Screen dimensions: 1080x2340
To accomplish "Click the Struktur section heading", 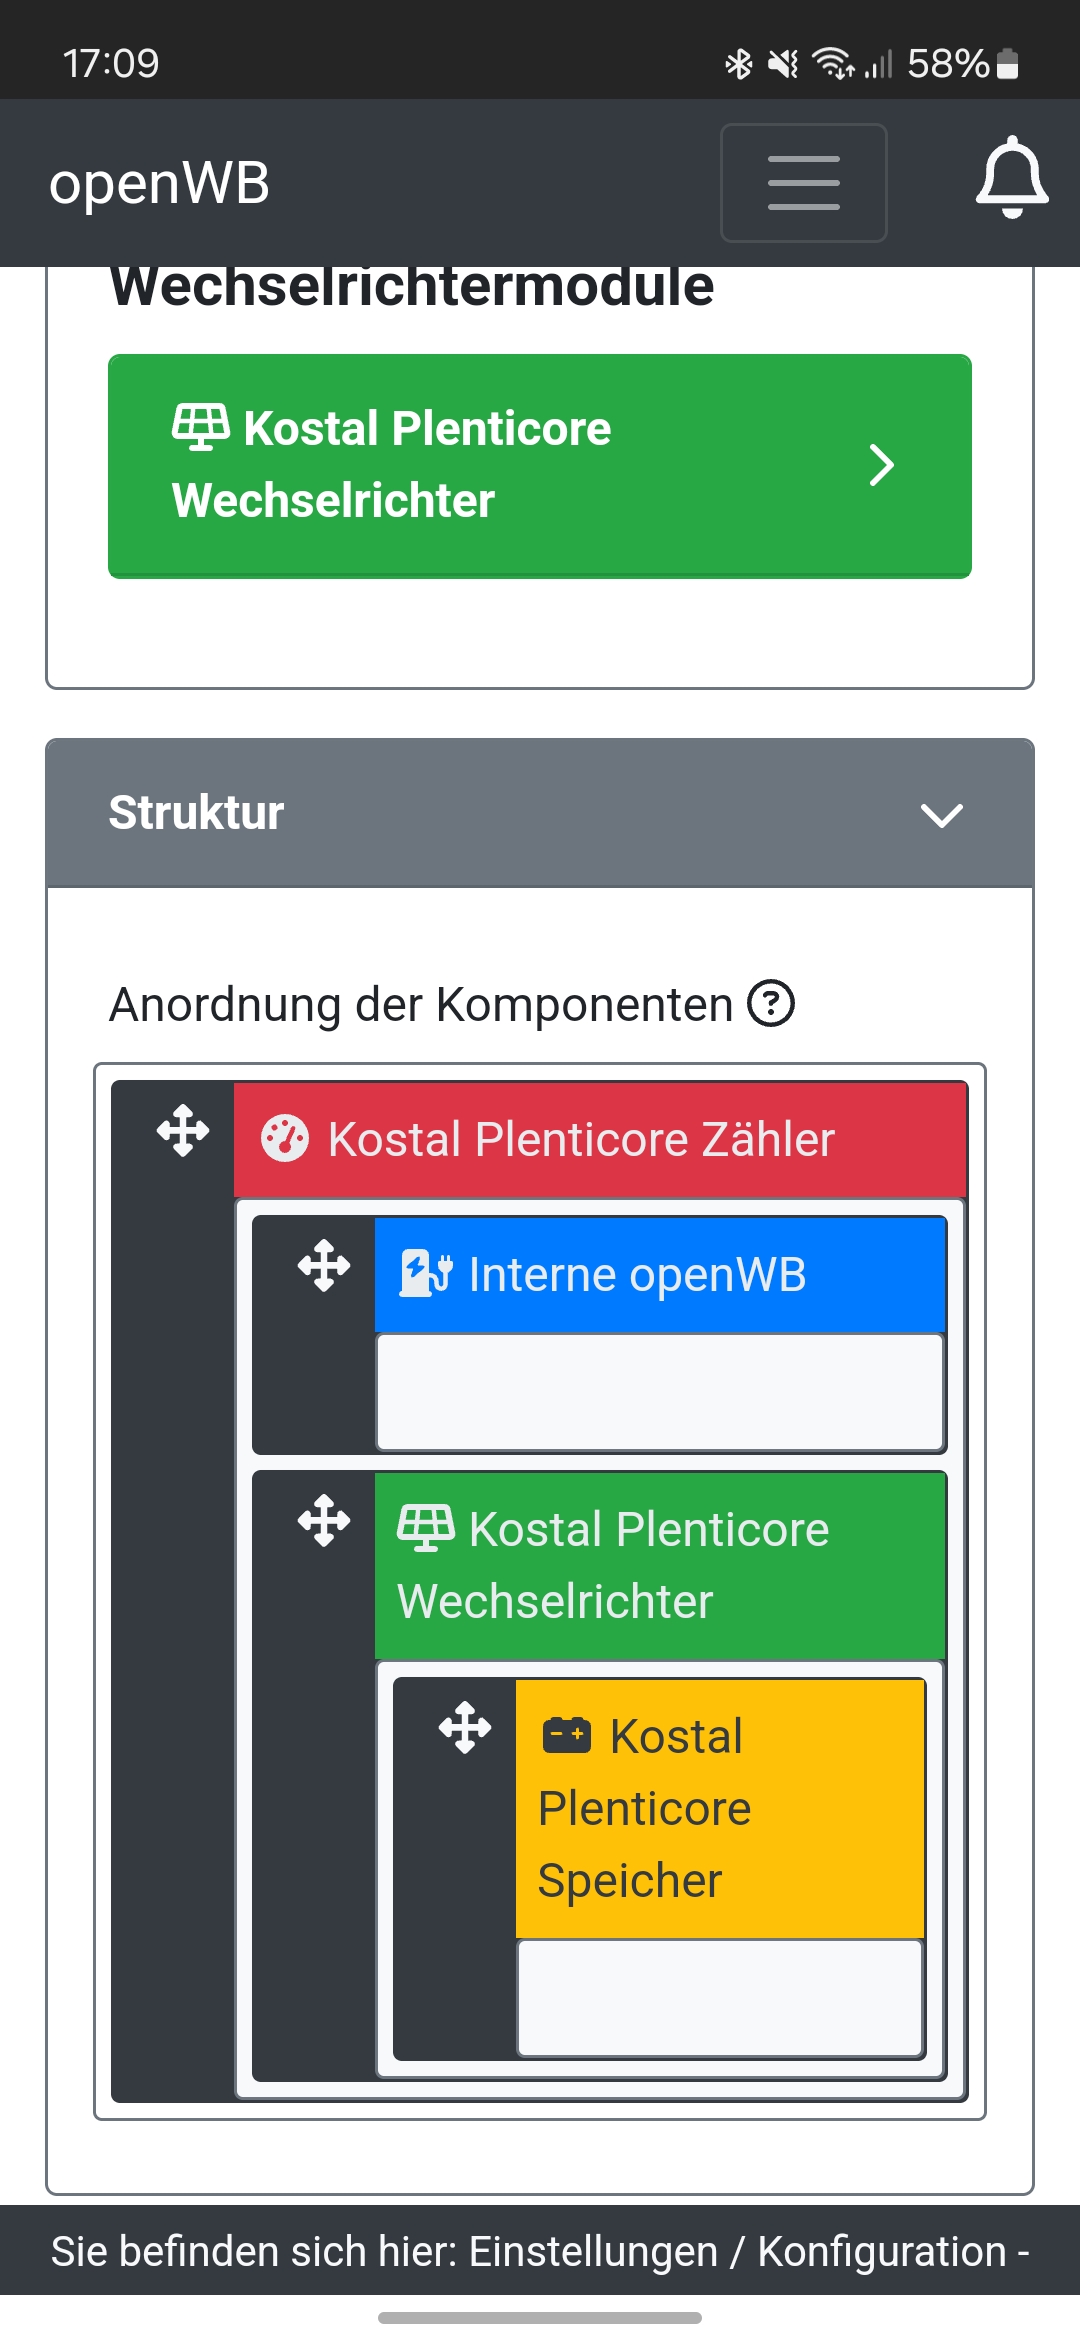I will click(196, 812).
